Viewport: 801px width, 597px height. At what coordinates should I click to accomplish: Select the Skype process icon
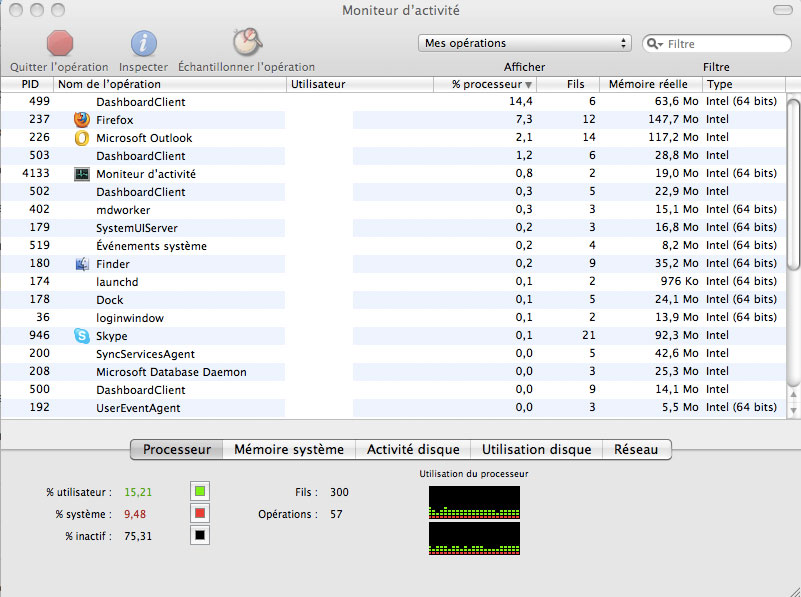tap(82, 336)
